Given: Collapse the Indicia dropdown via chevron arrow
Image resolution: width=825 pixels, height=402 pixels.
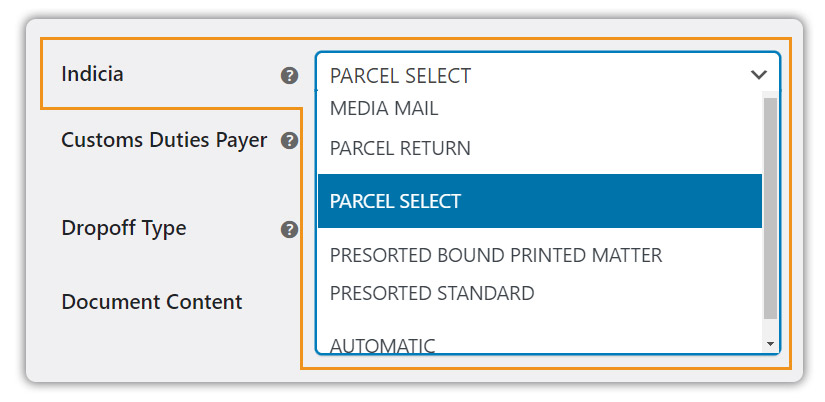Looking at the screenshot, I should [759, 75].
